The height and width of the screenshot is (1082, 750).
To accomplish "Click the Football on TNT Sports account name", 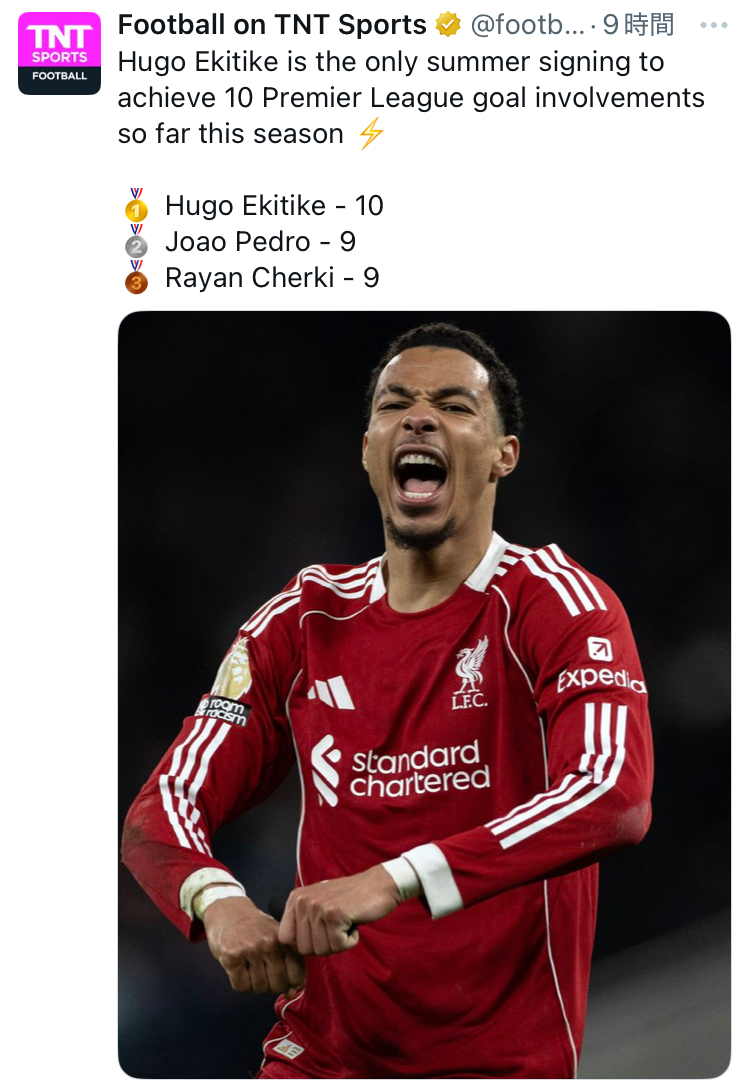I will click(x=272, y=25).
